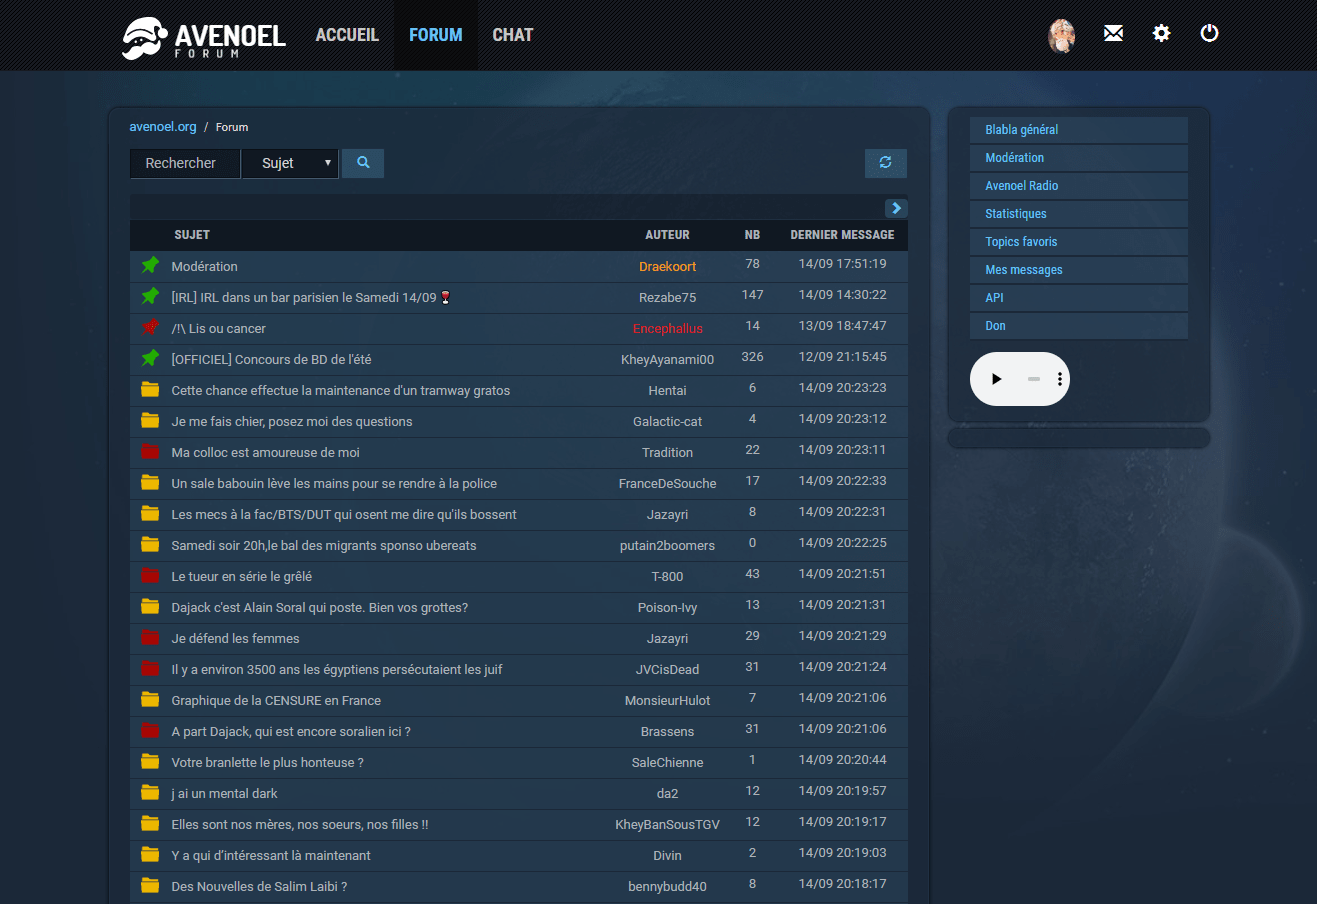Click reply count 326

click(x=753, y=357)
